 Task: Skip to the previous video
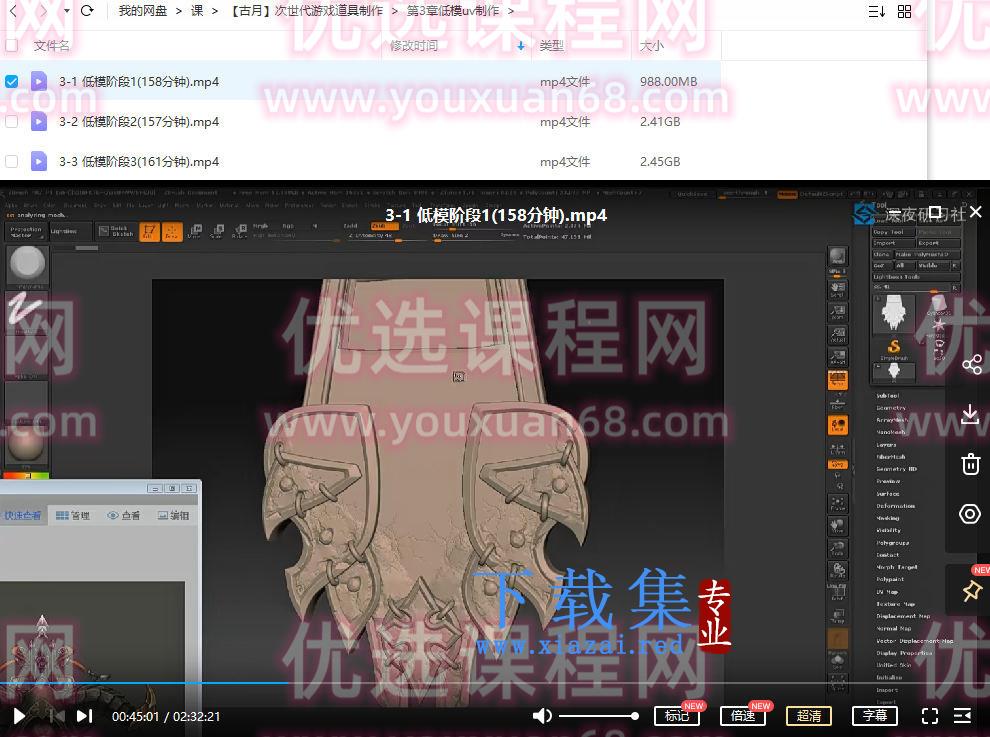[57, 716]
